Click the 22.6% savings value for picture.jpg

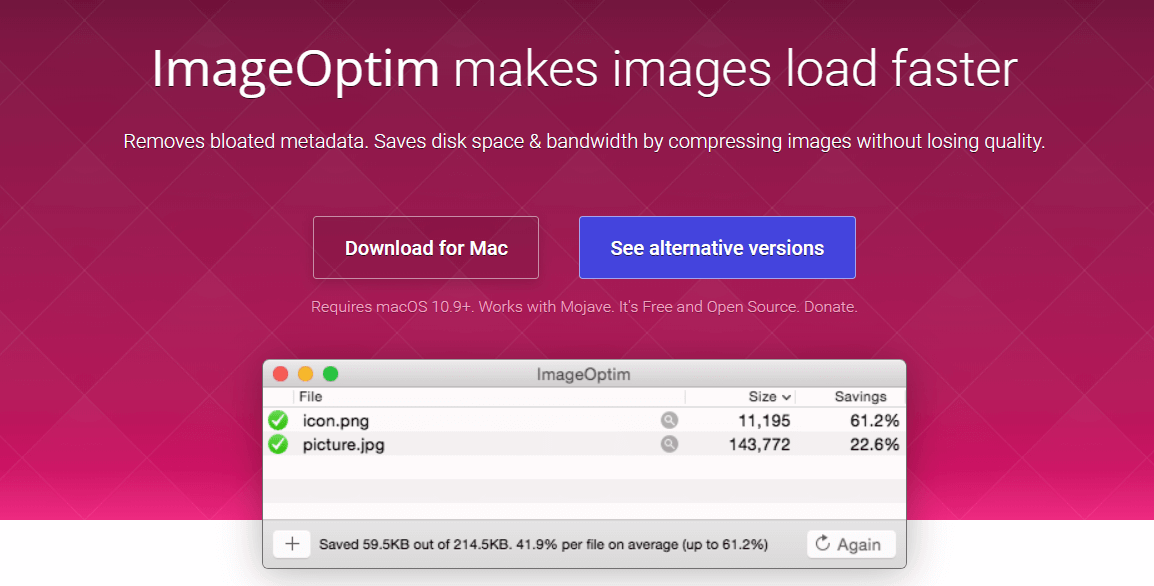point(874,445)
